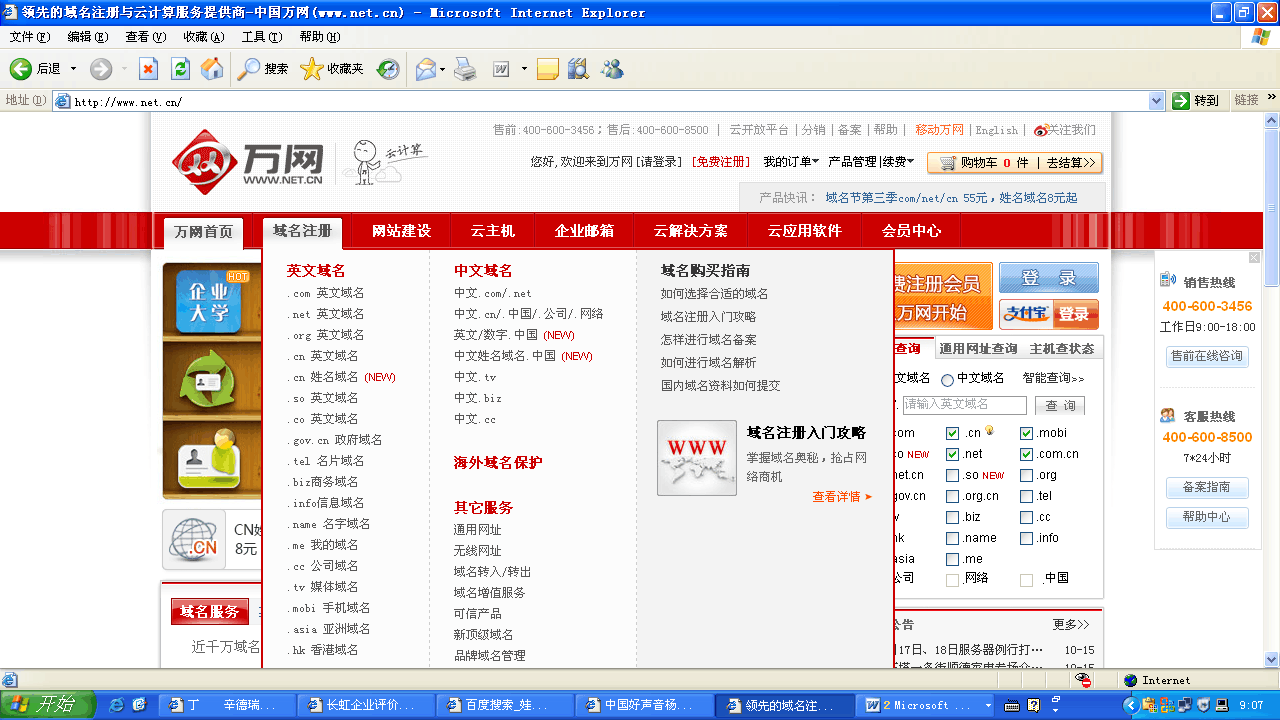Expand the address bar dropdown arrow
This screenshot has width=1280, height=720.
click(1156, 101)
